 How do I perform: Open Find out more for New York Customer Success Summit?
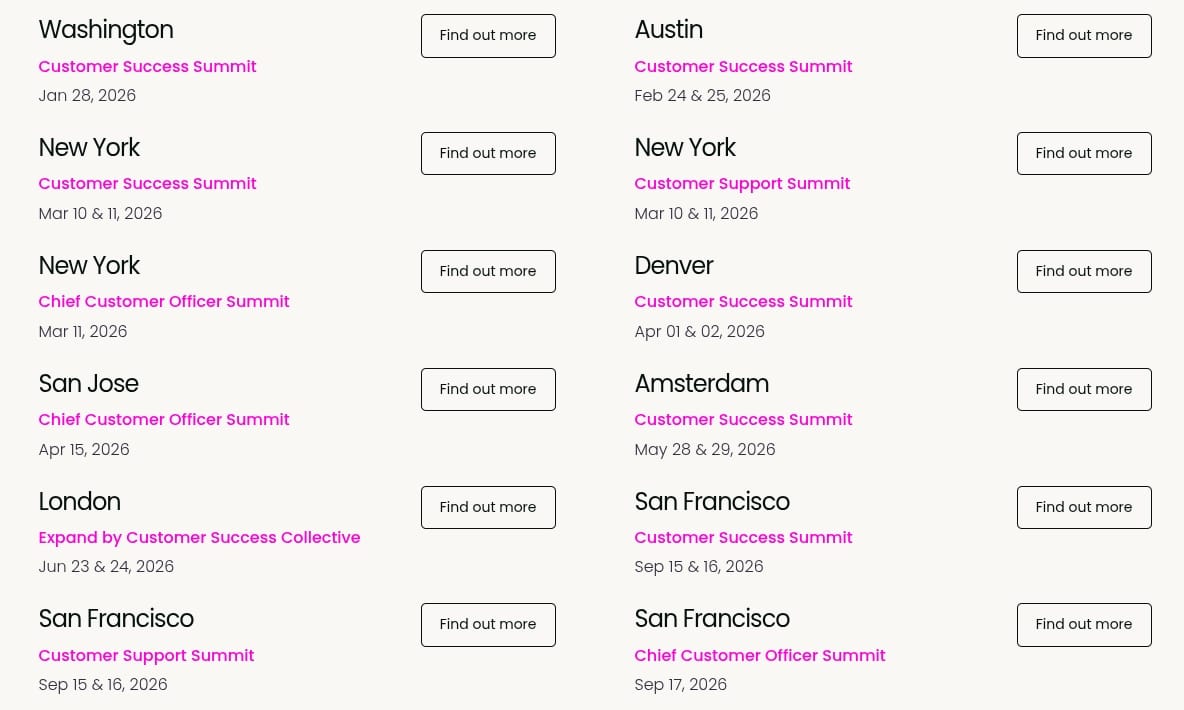(488, 154)
